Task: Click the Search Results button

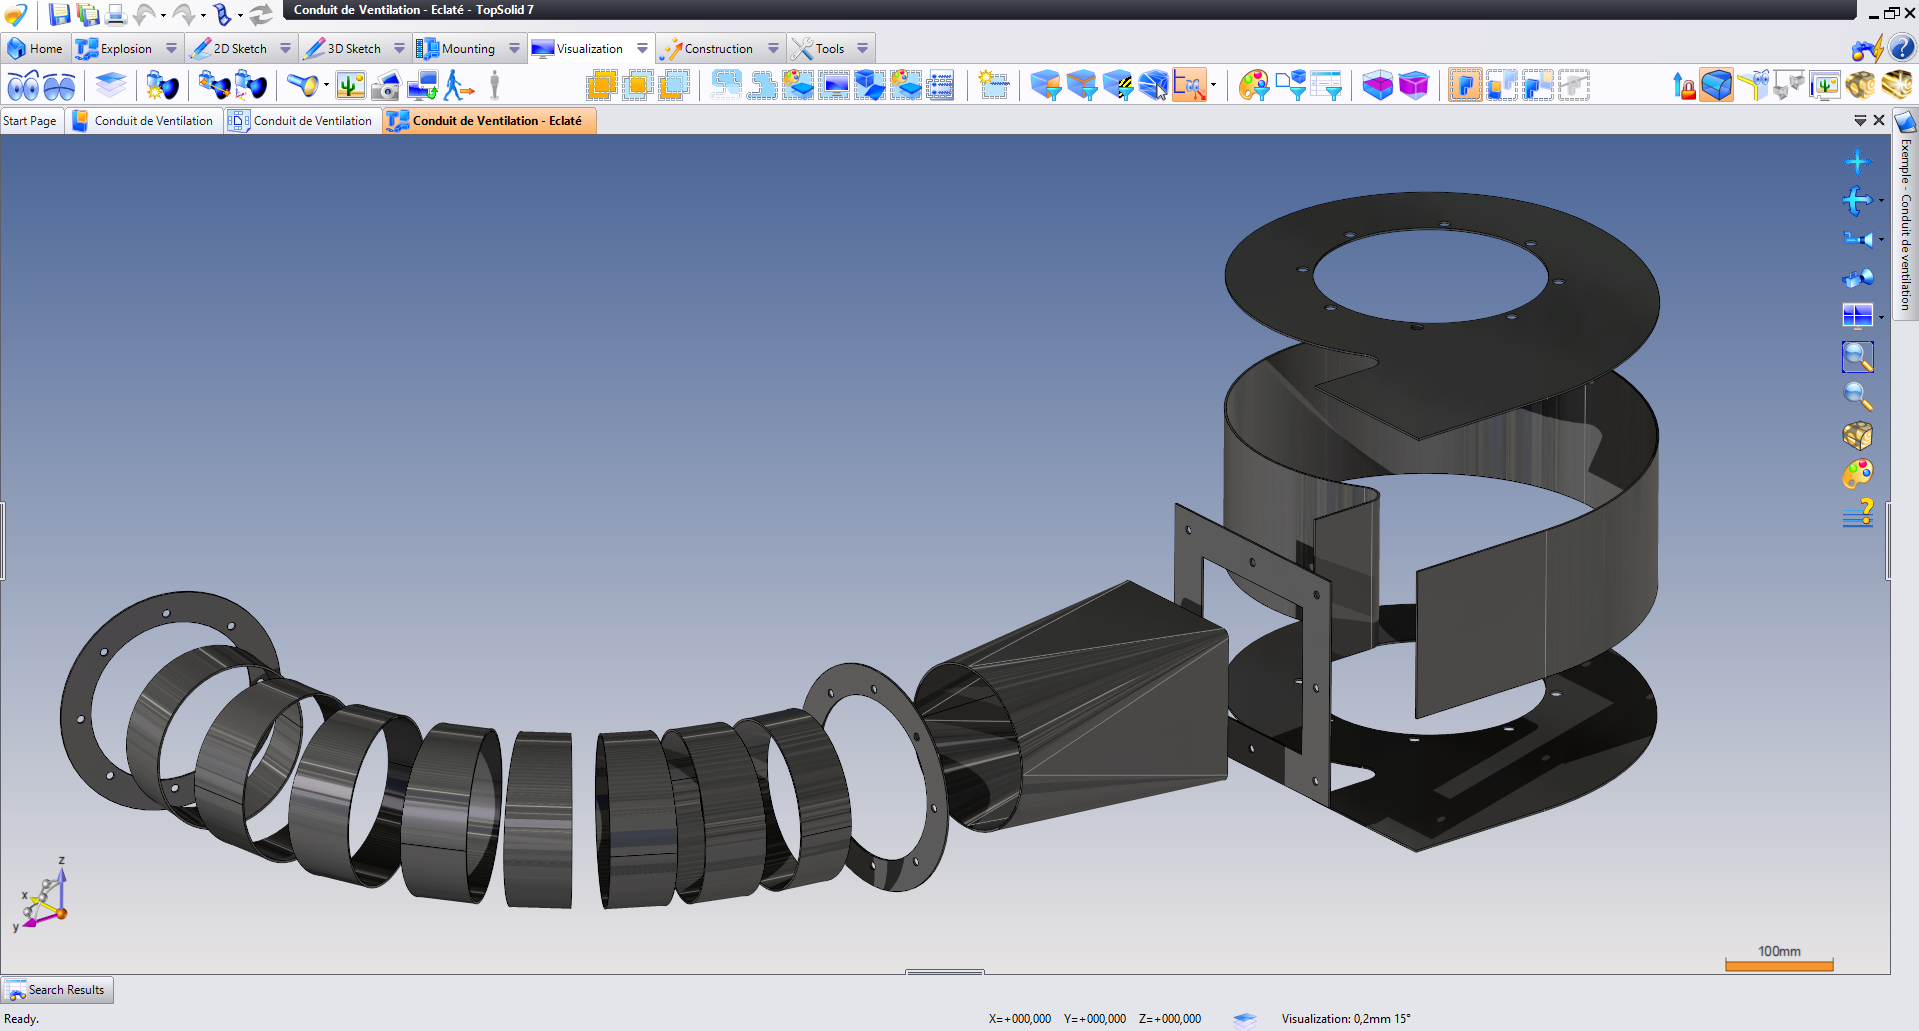Action: click(x=58, y=990)
